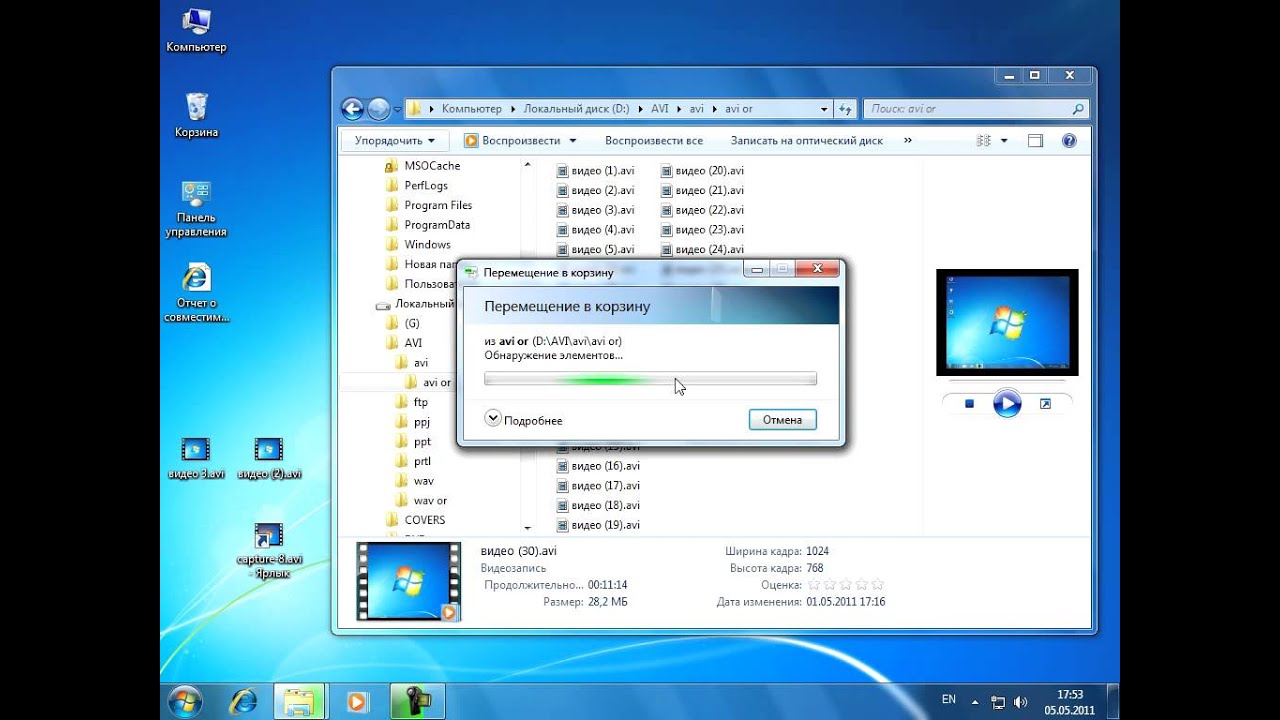Select PerfLogs folder in tree
Viewport: 1280px width, 720px height.
[x=426, y=186]
